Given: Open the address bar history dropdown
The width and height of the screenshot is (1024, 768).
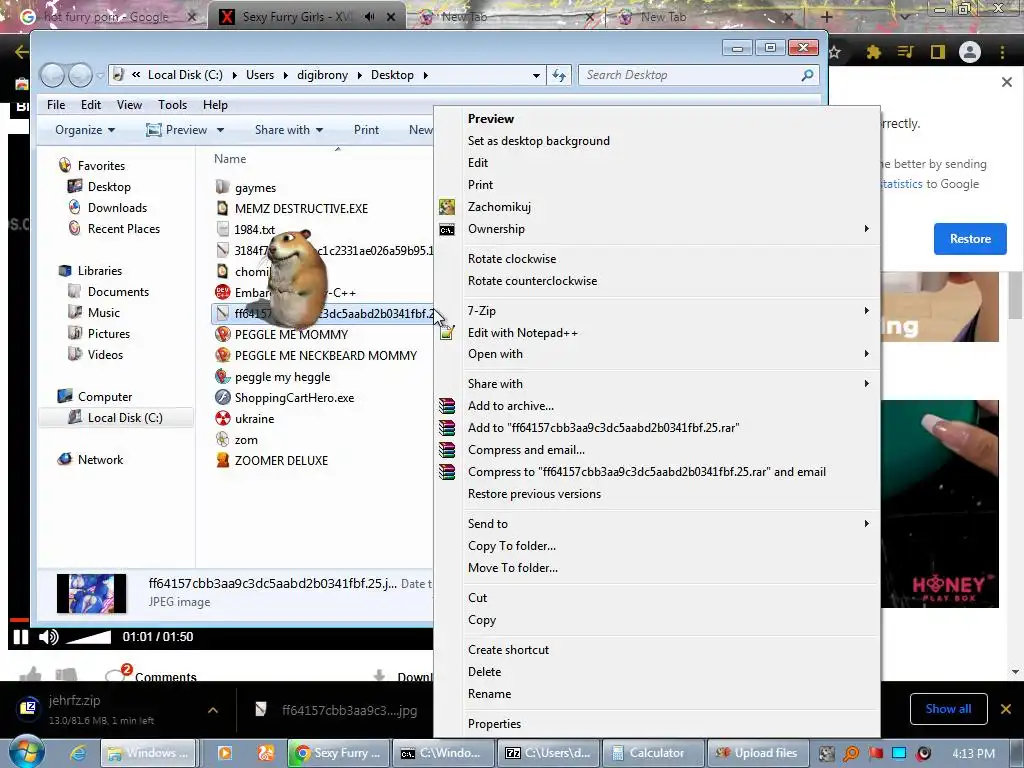Looking at the screenshot, I should point(536,76).
